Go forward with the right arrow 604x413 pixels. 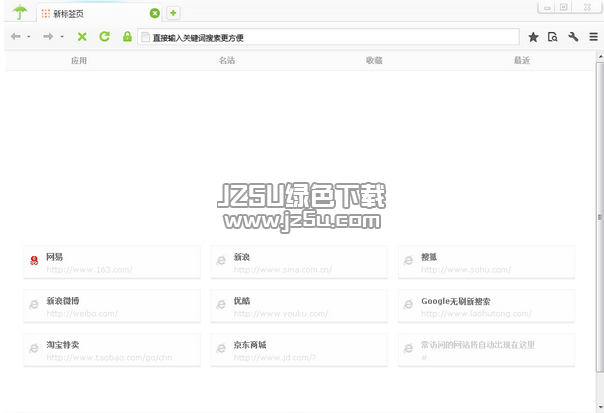pos(48,37)
